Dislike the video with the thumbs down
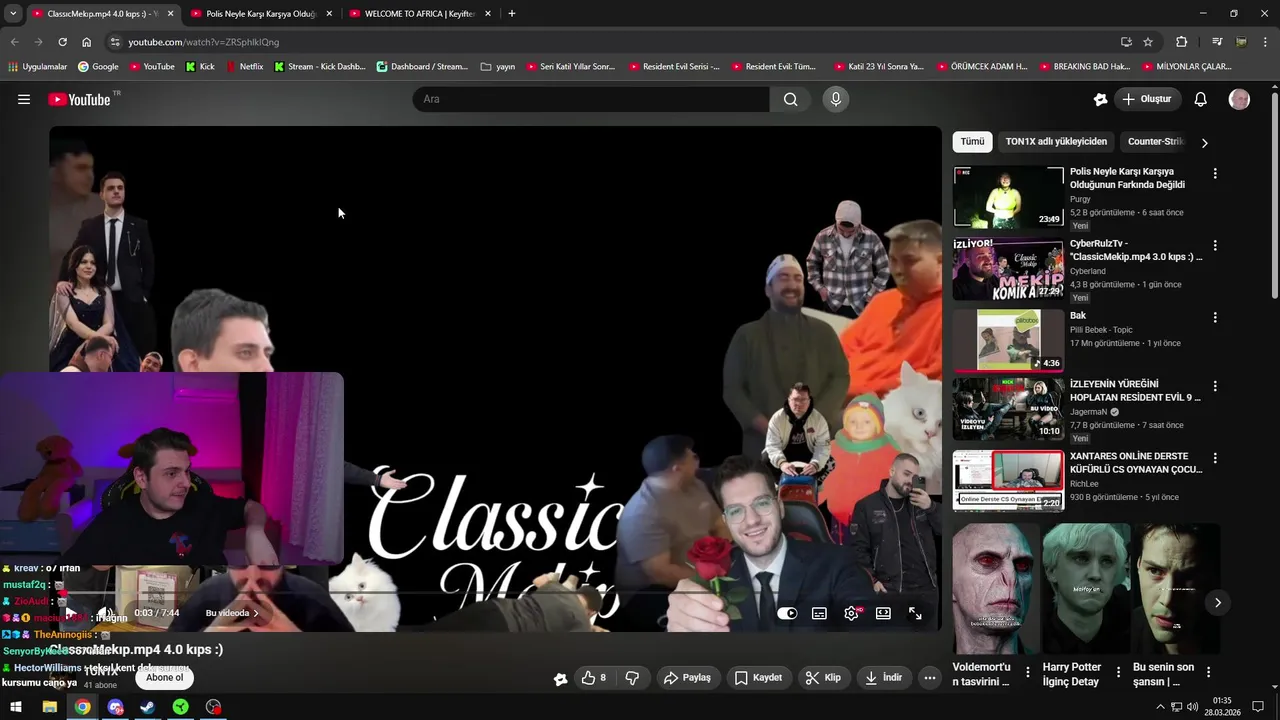 [632, 677]
